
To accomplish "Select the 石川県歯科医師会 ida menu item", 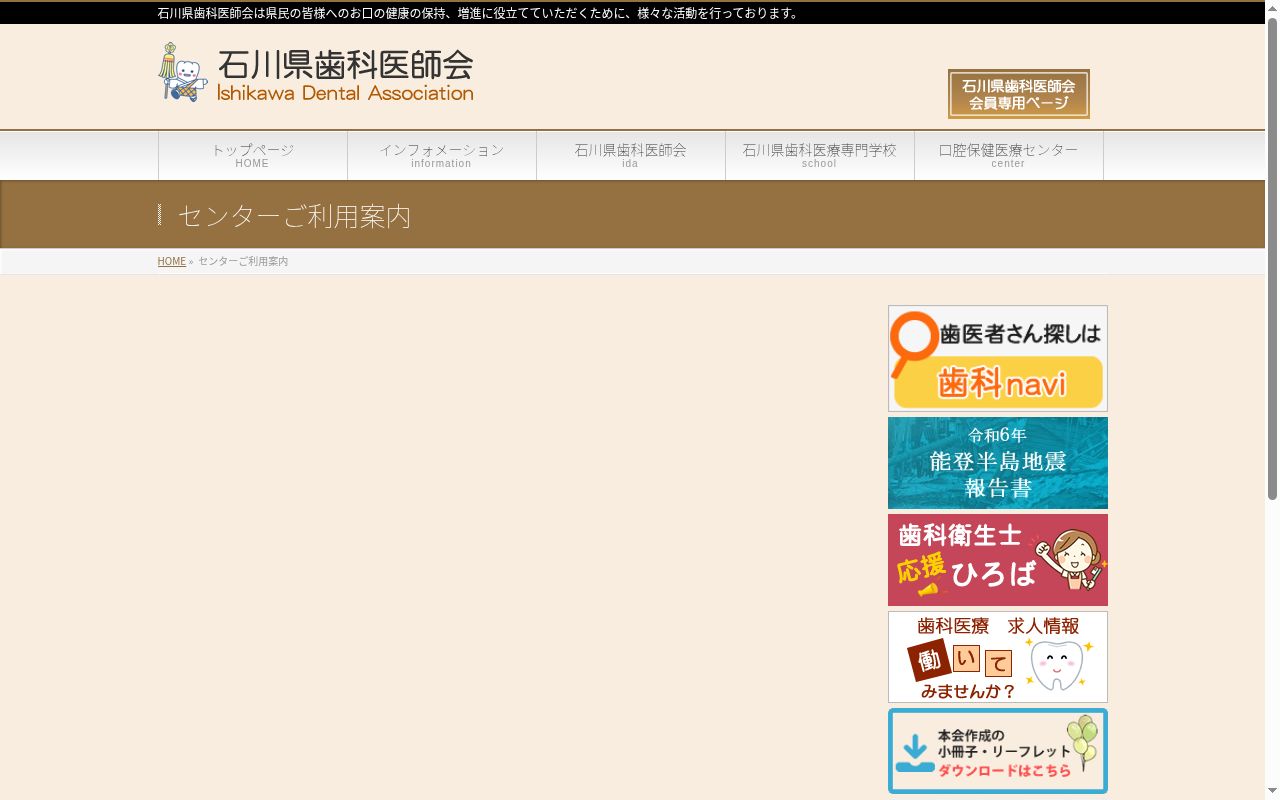I will [630, 156].
